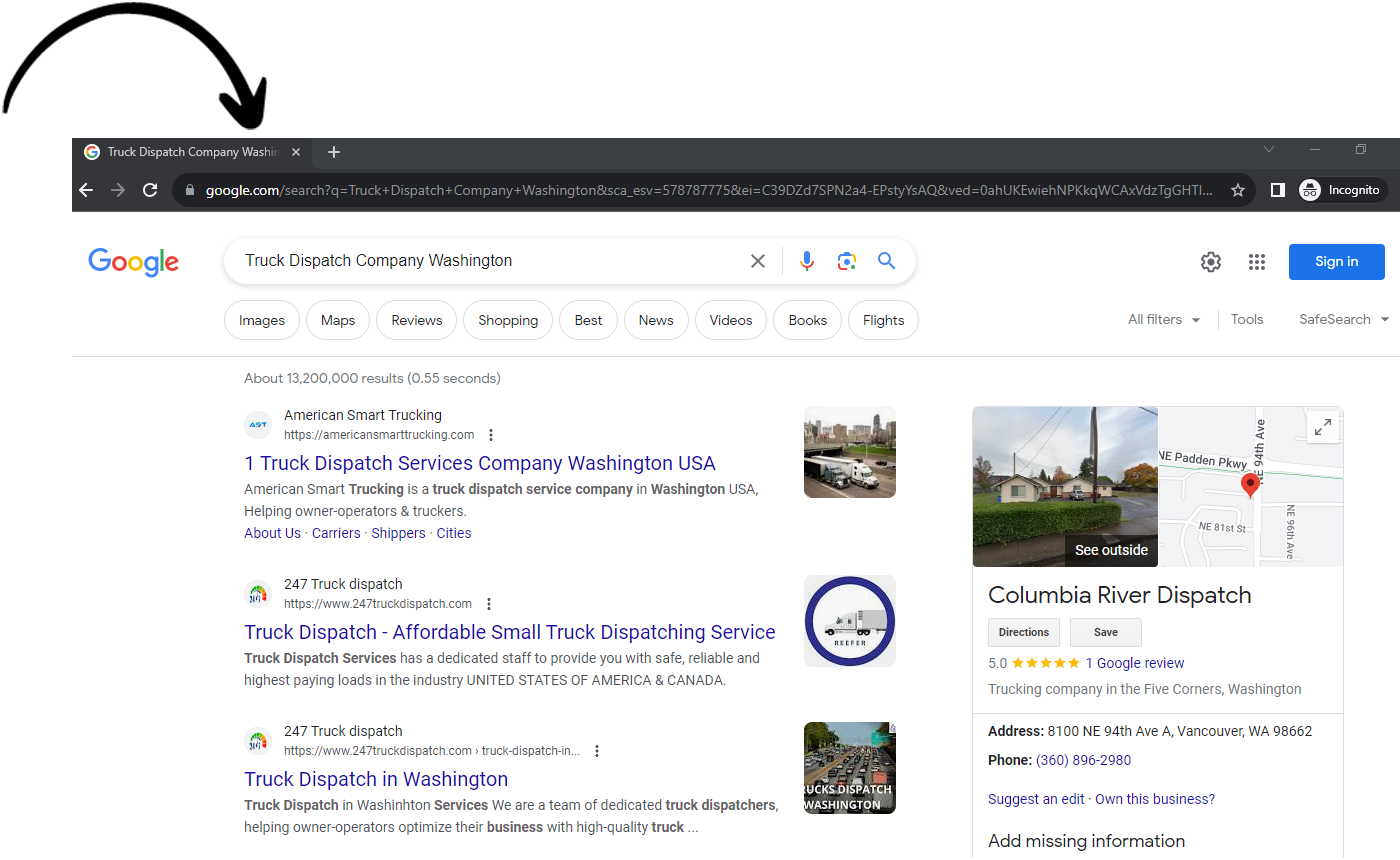
Task: Select the Maps filter tab
Action: 338,321
